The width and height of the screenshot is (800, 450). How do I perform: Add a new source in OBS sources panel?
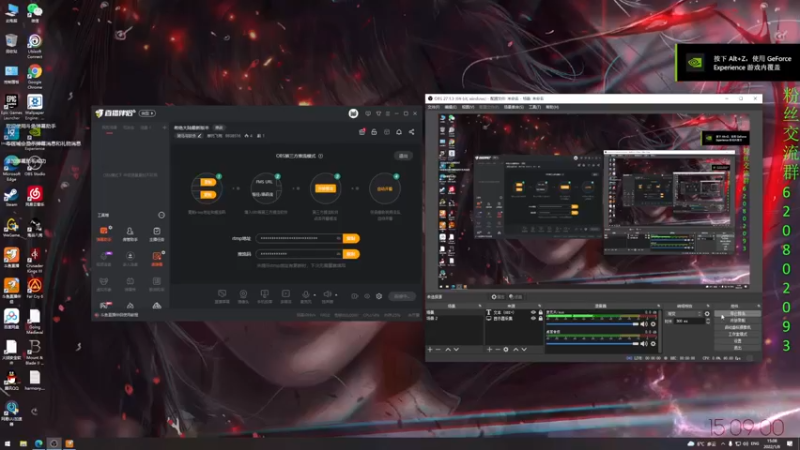pyautogui.click(x=489, y=349)
